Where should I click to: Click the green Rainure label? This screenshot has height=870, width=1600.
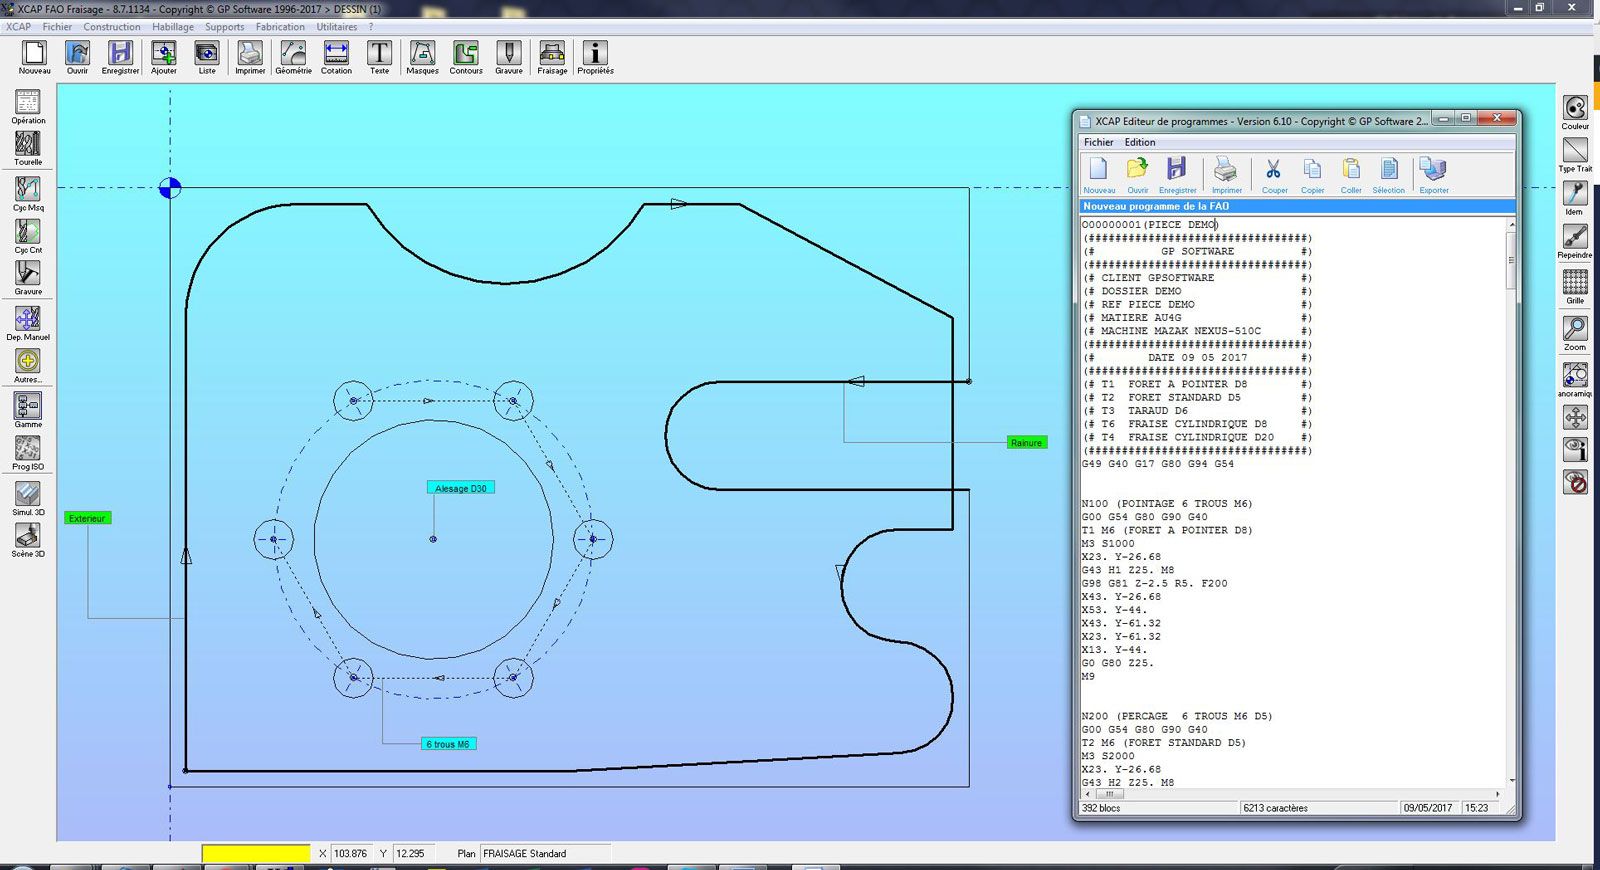point(1026,442)
